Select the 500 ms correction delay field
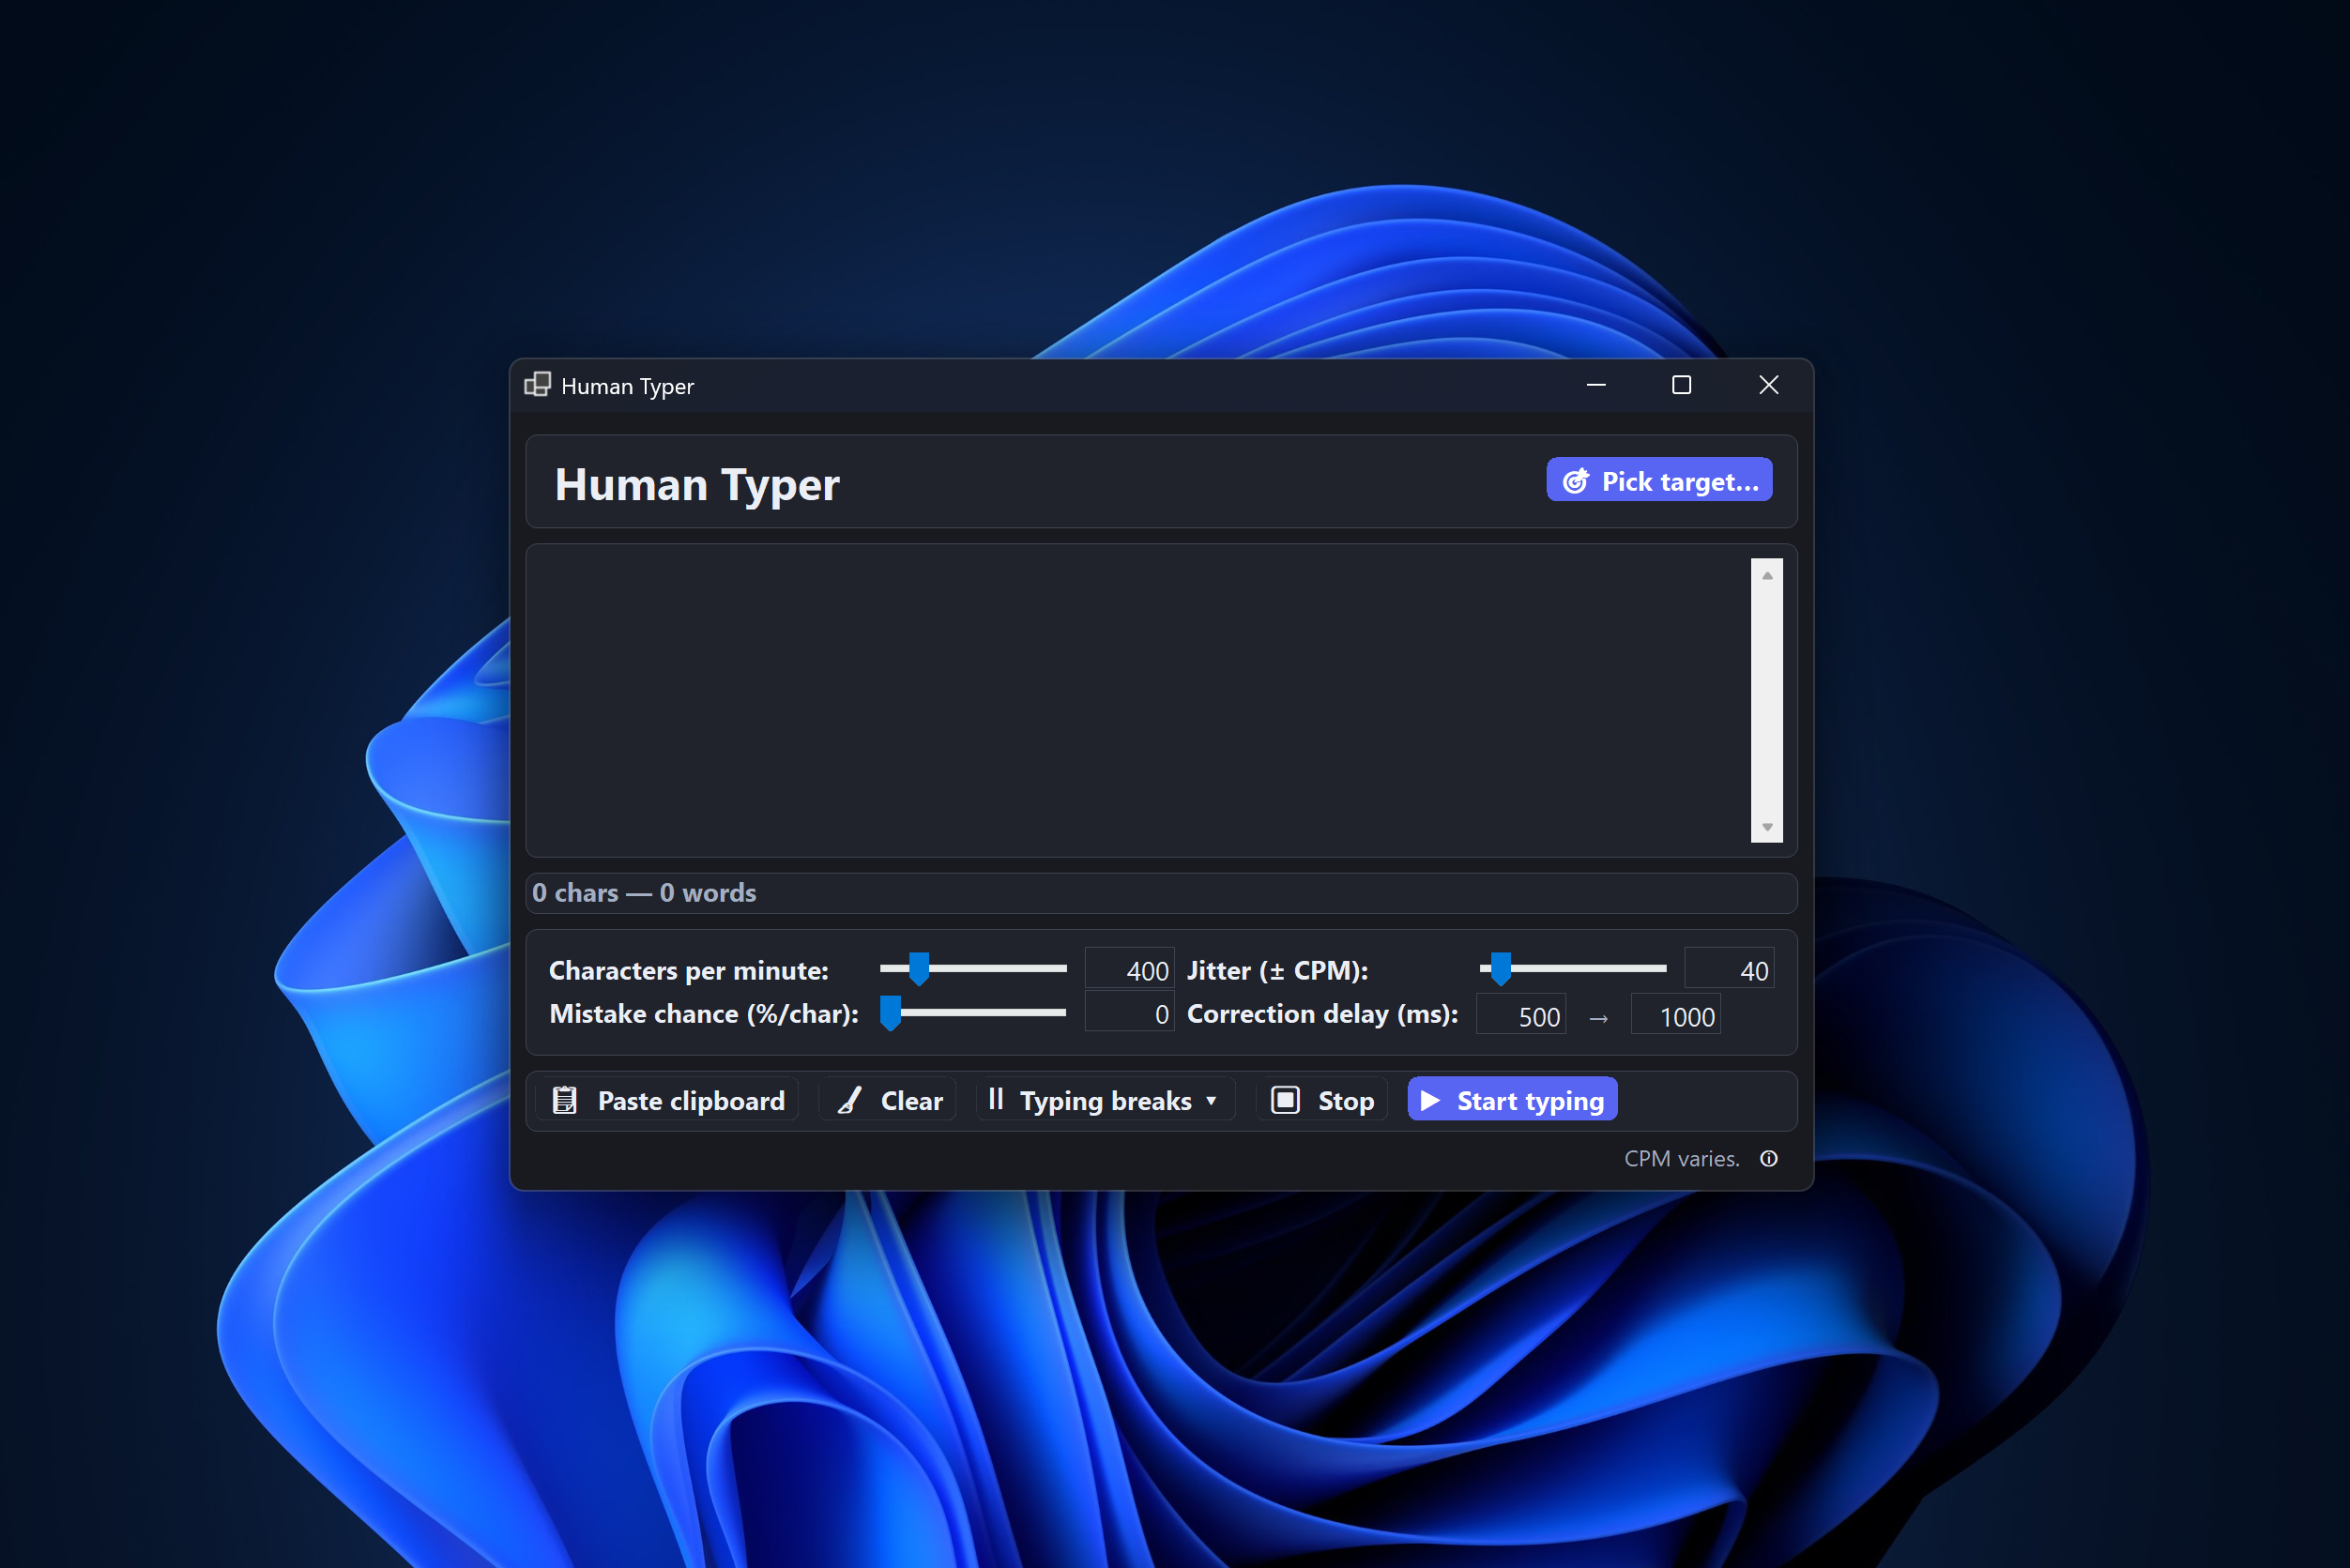This screenshot has width=2350, height=1568. 1520,1014
